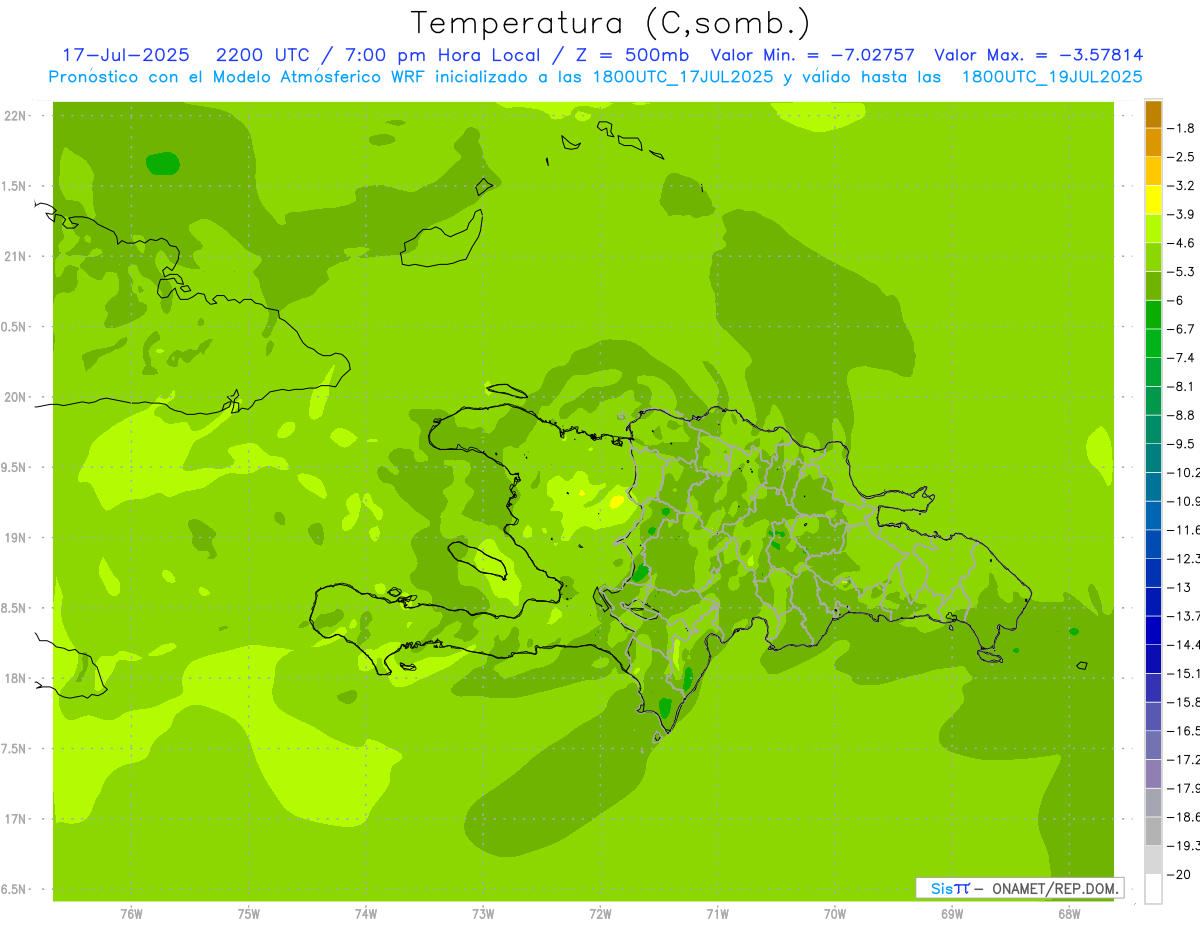Viewport: 1200px width, 927px height.
Task: Click the lime patch at the 69.5N right edge
Action: [1100, 454]
